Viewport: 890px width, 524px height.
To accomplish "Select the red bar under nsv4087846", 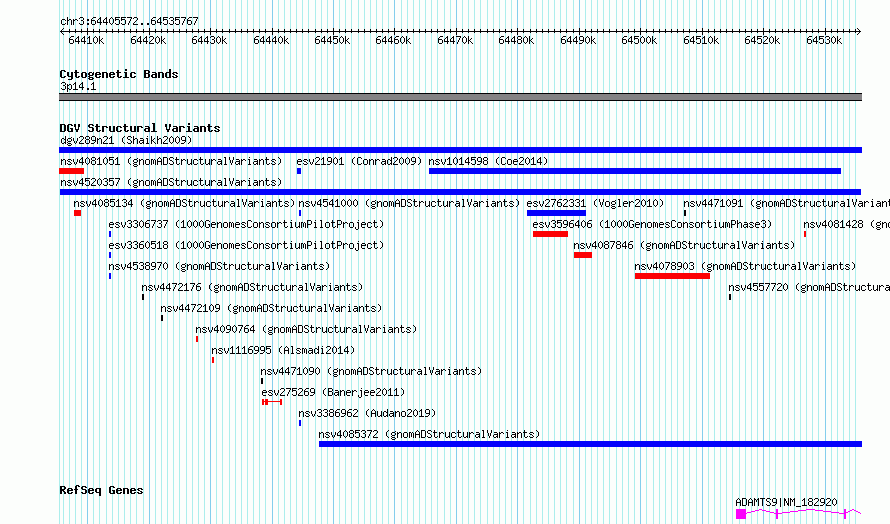I will (x=583, y=255).
